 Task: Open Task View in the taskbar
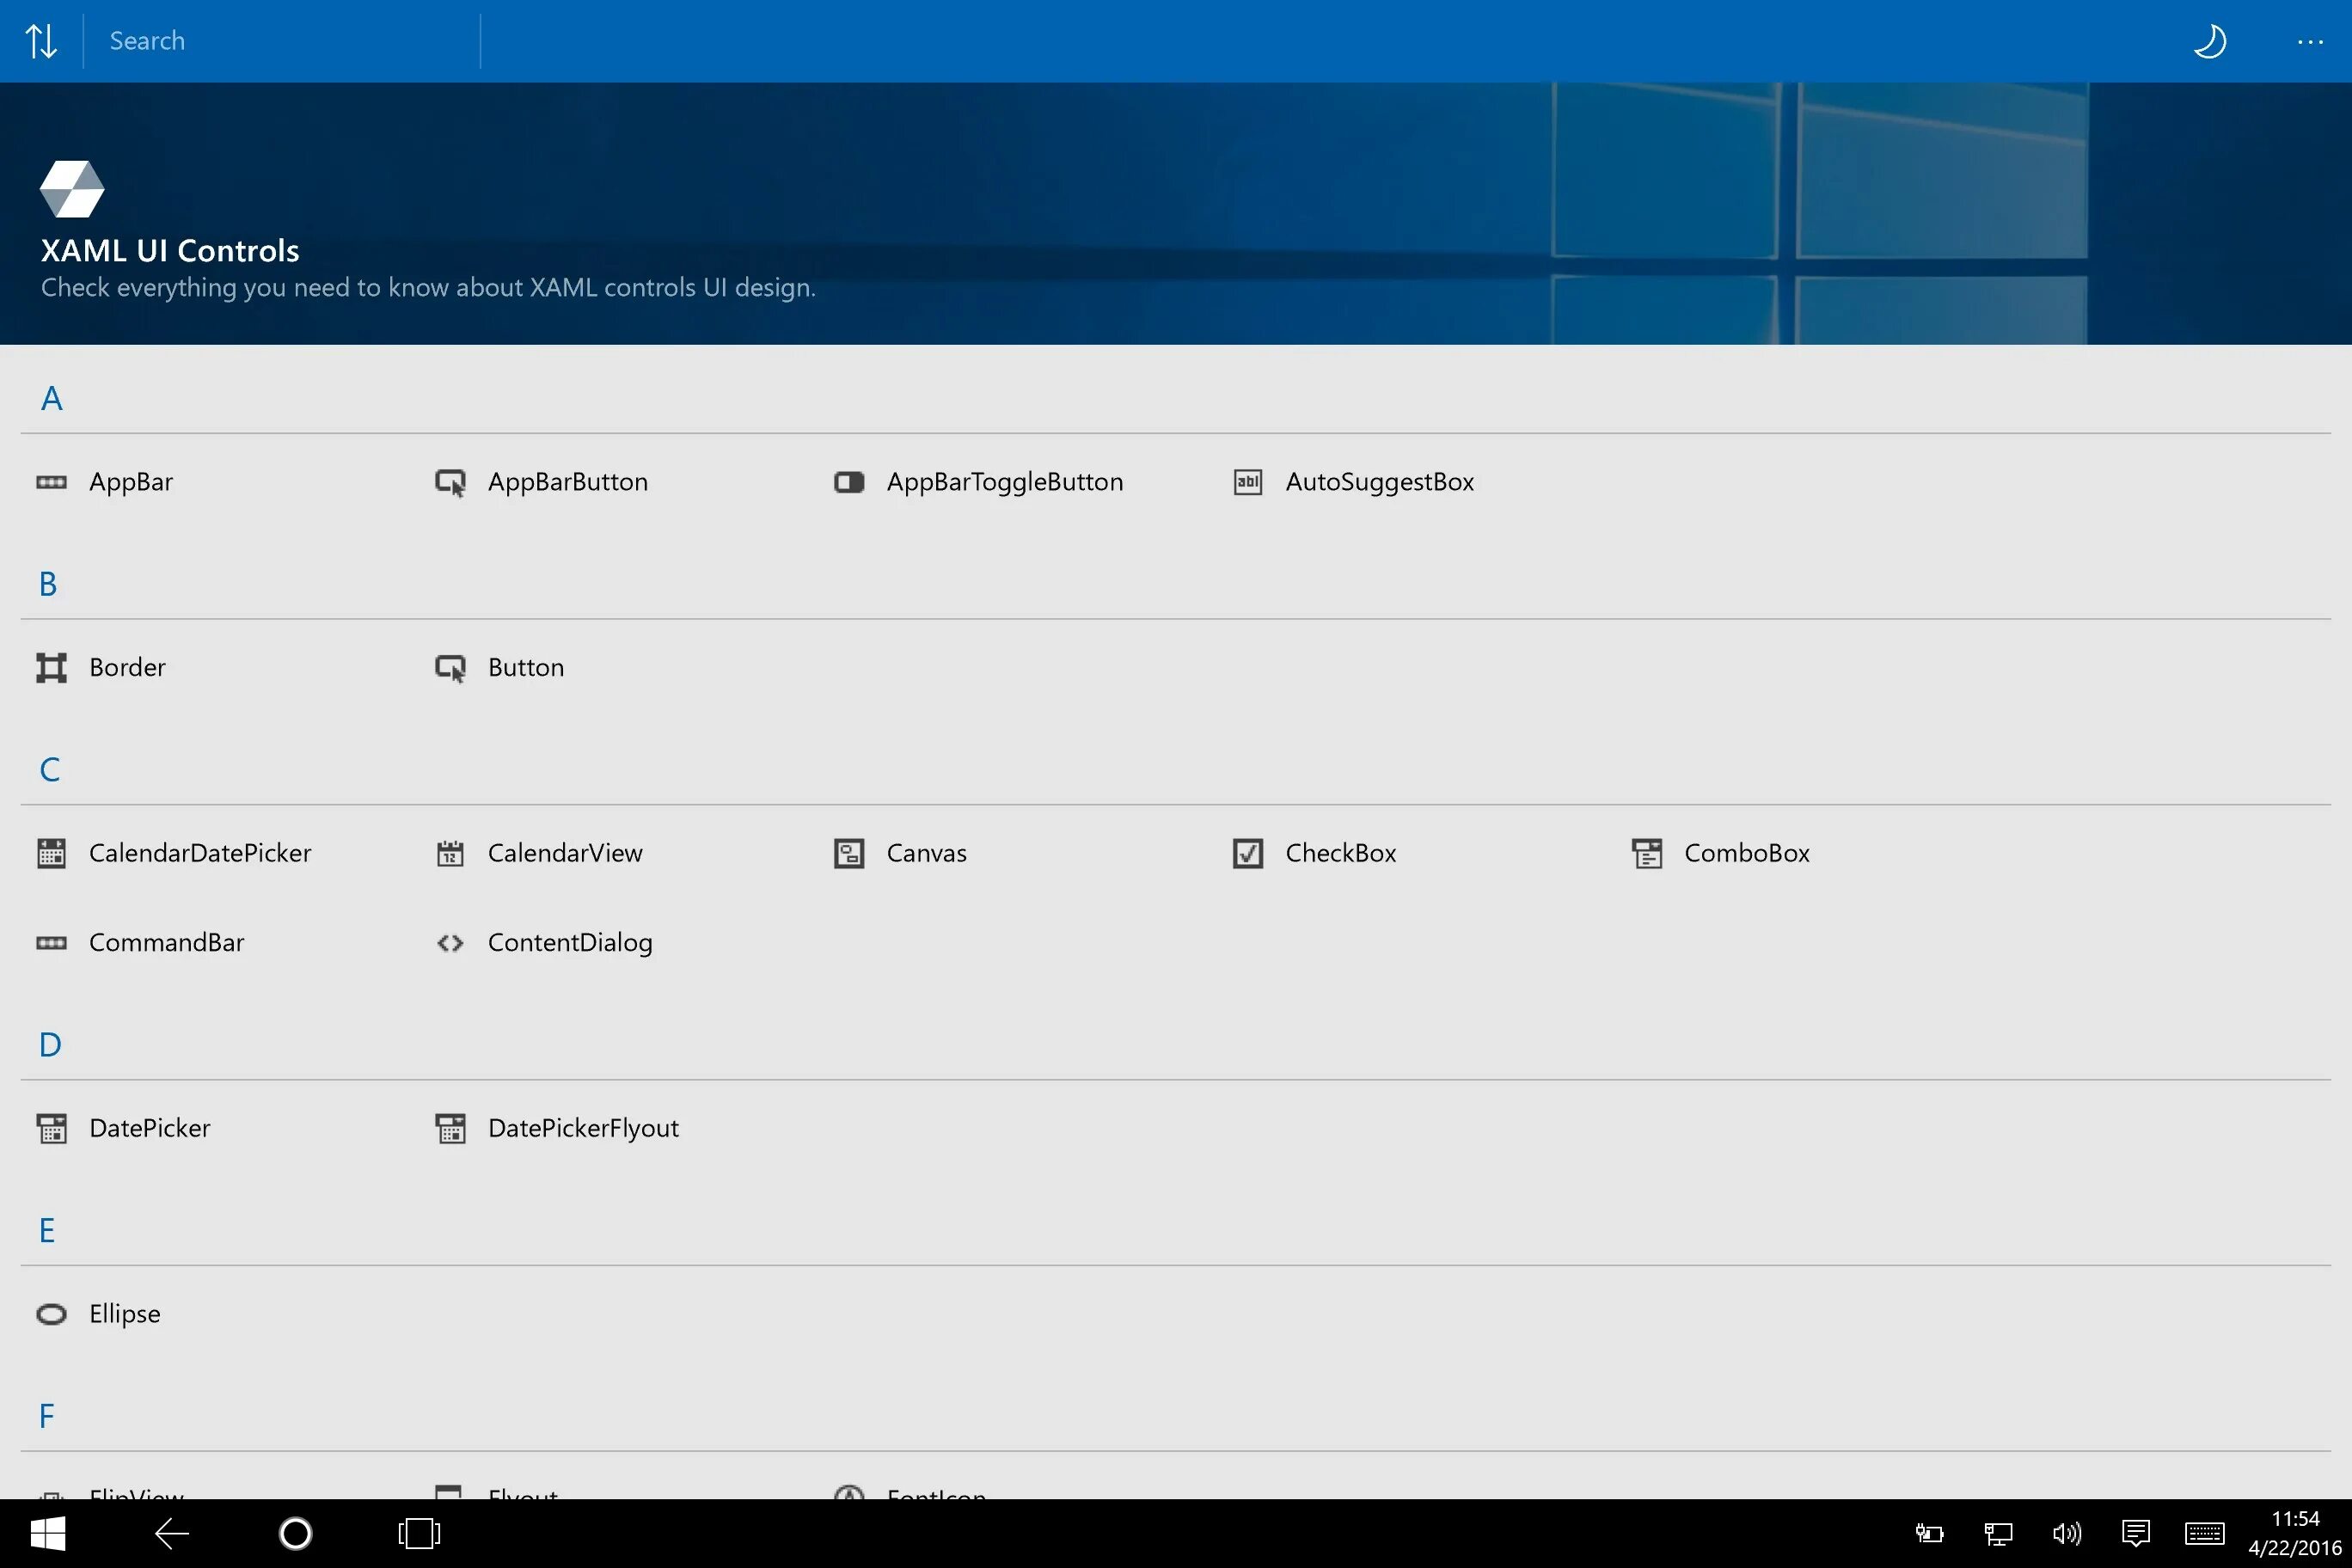(x=419, y=1533)
